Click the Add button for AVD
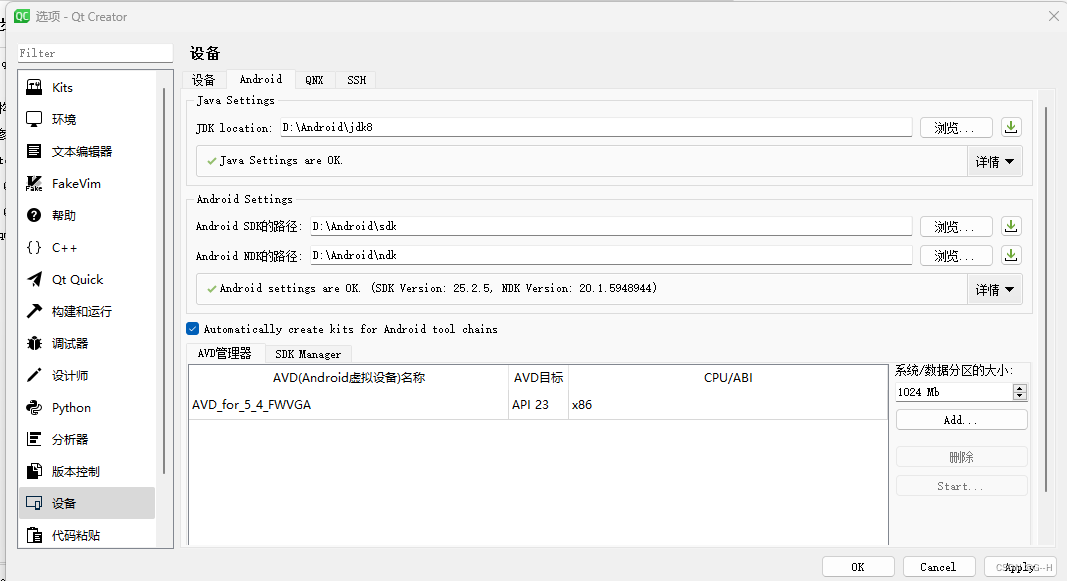This screenshot has height=581, width=1067. 961,419
